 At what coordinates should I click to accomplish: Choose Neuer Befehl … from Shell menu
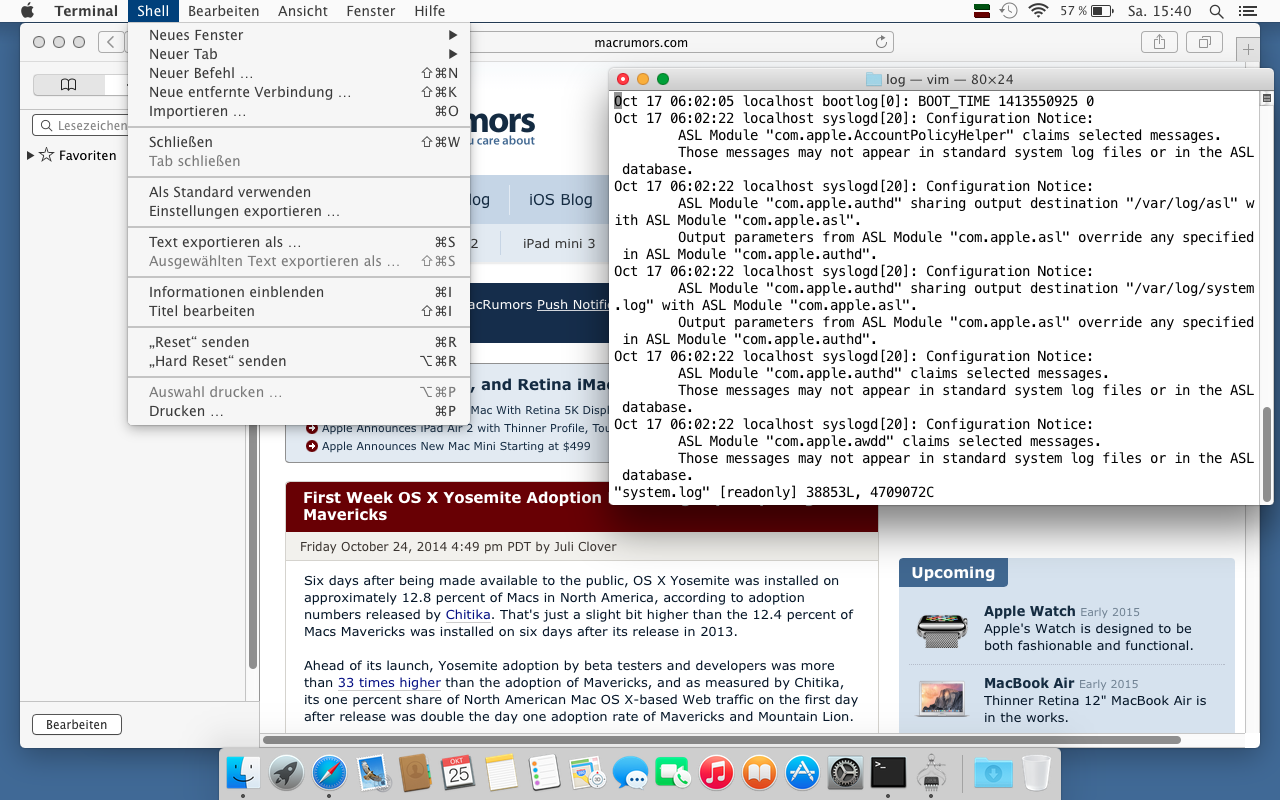click(300, 73)
